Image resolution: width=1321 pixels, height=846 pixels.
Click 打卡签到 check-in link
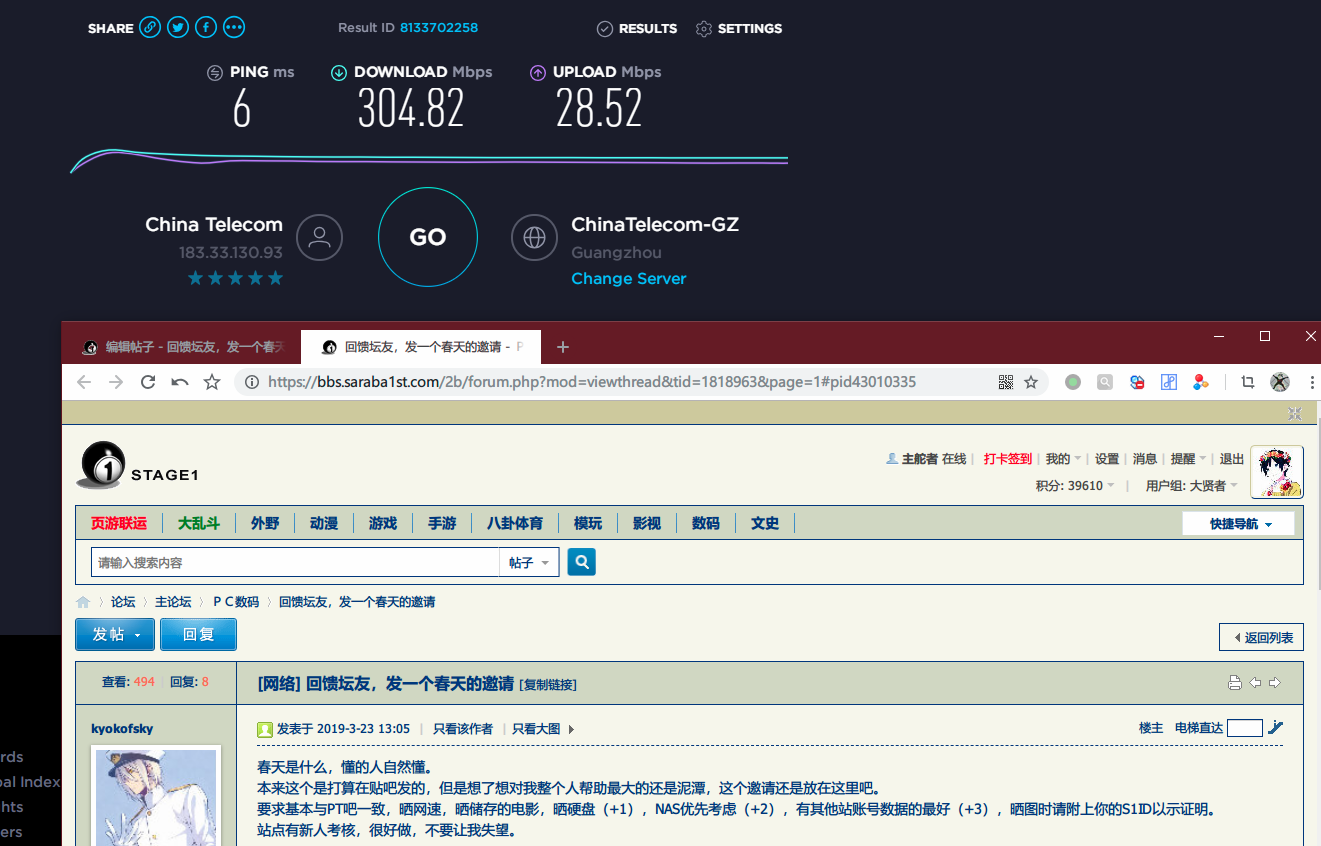(x=1008, y=459)
